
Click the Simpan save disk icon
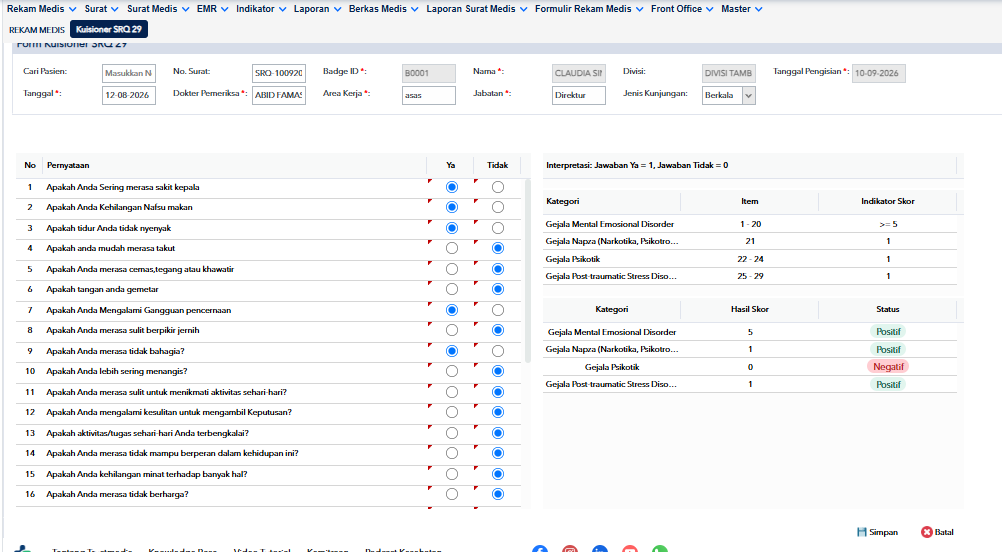point(861,532)
